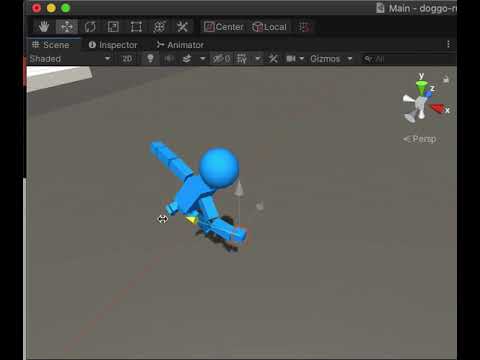Click the blue character's head sphere
The height and width of the screenshot is (360, 480).
click(219, 168)
